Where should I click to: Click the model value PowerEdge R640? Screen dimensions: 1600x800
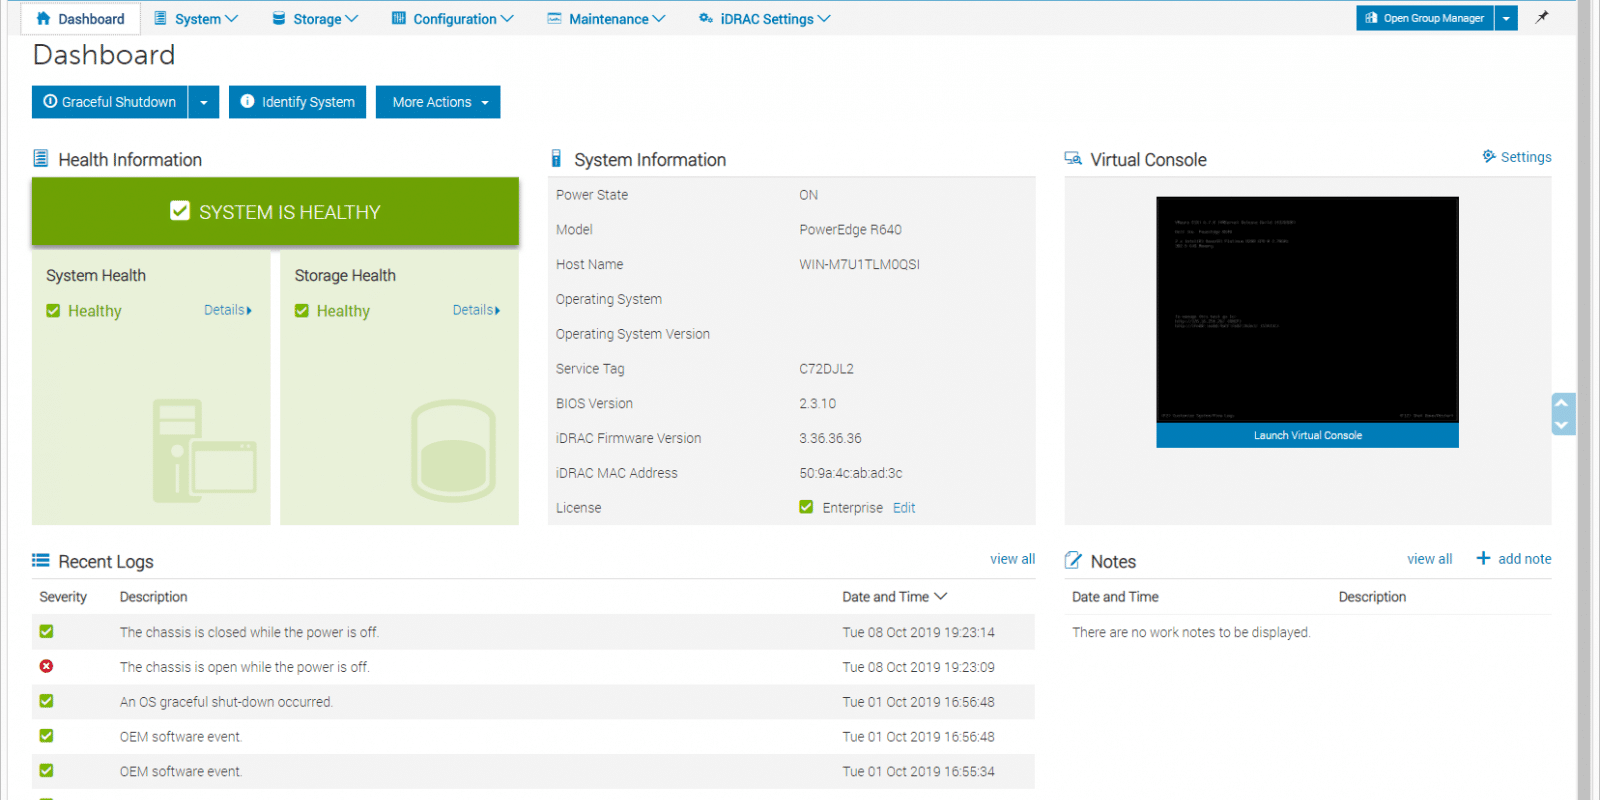point(850,230)
